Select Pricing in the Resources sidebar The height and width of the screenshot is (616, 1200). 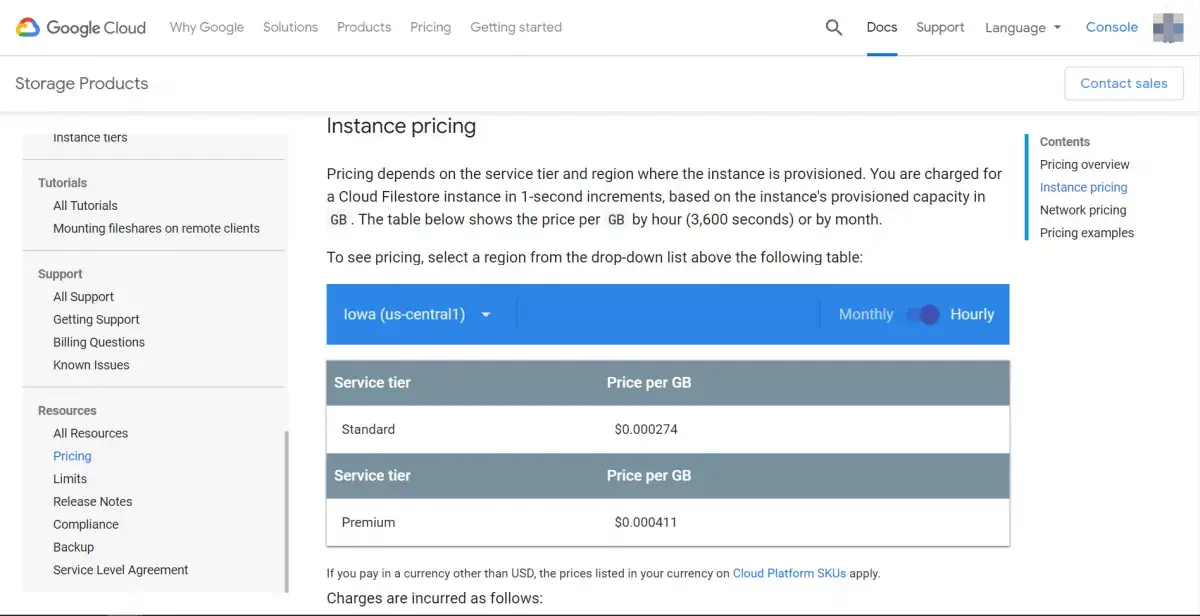(72, 457)
